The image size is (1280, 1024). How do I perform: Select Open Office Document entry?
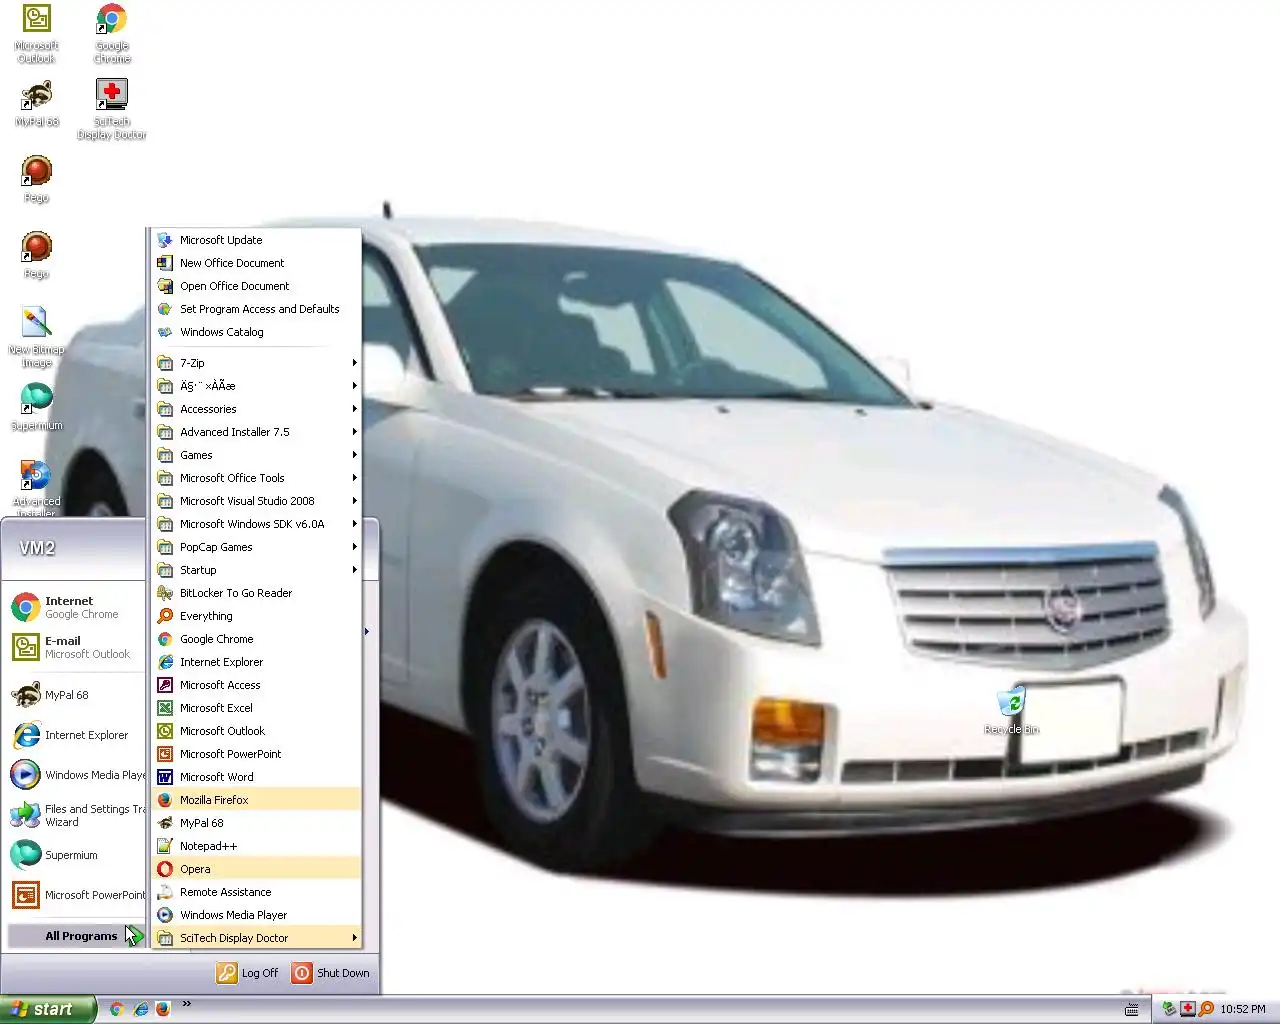click(x=256, y=286)
